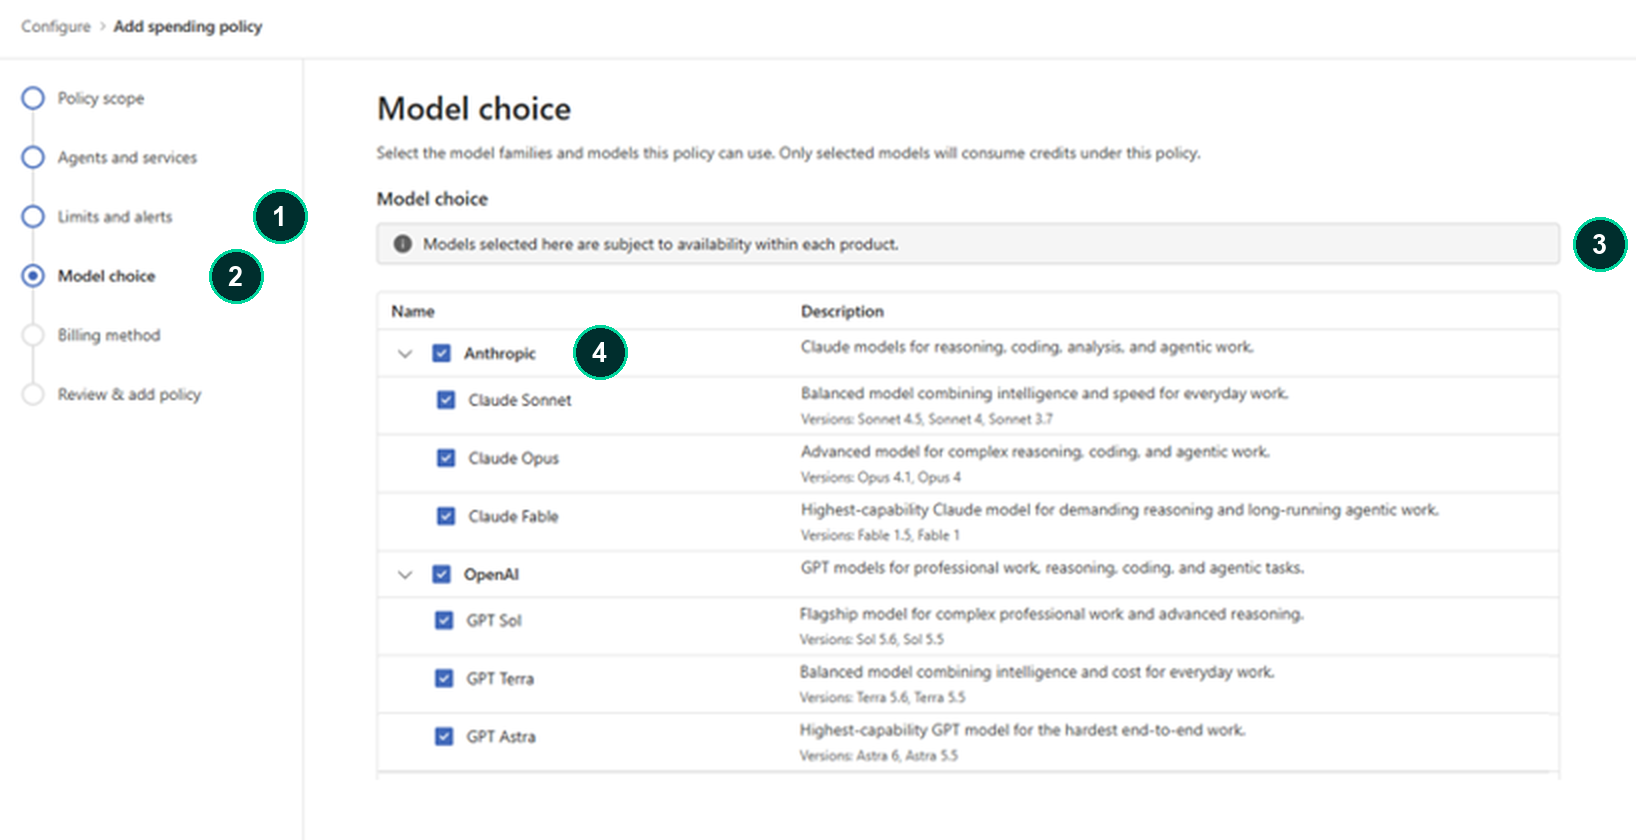Click the GPT Terra model name
1636x840 pixels.
[x=500, y=678]
